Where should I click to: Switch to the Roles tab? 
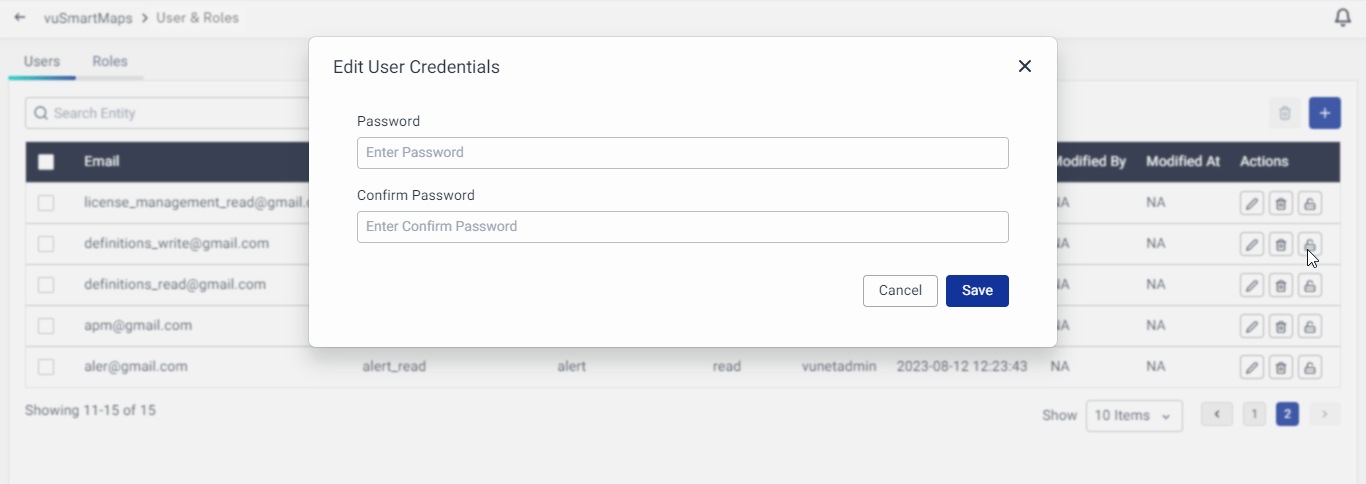(x=110, y=61)
